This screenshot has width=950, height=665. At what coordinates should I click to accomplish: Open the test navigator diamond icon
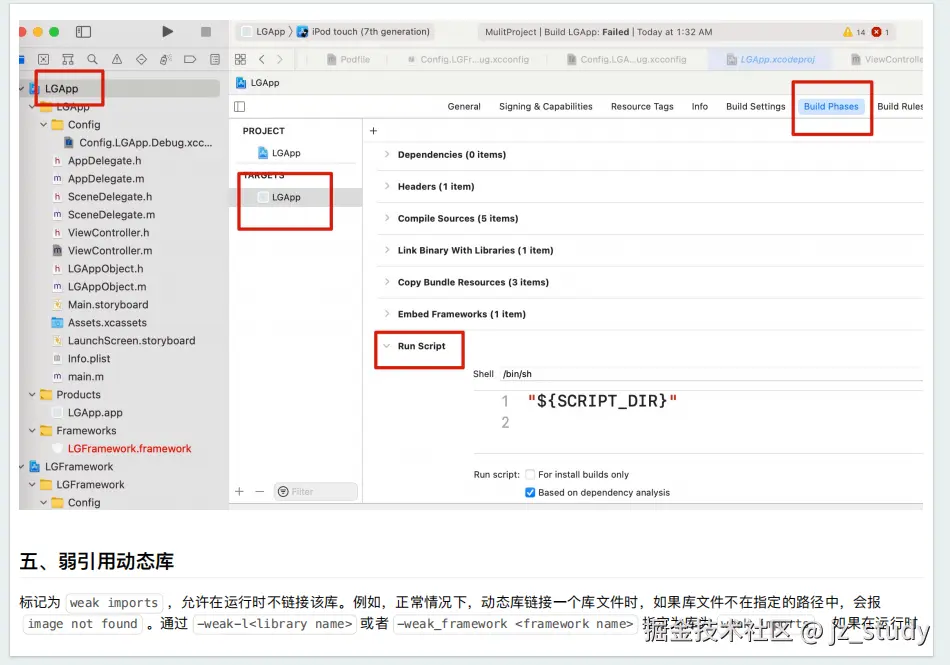(141, 59)
